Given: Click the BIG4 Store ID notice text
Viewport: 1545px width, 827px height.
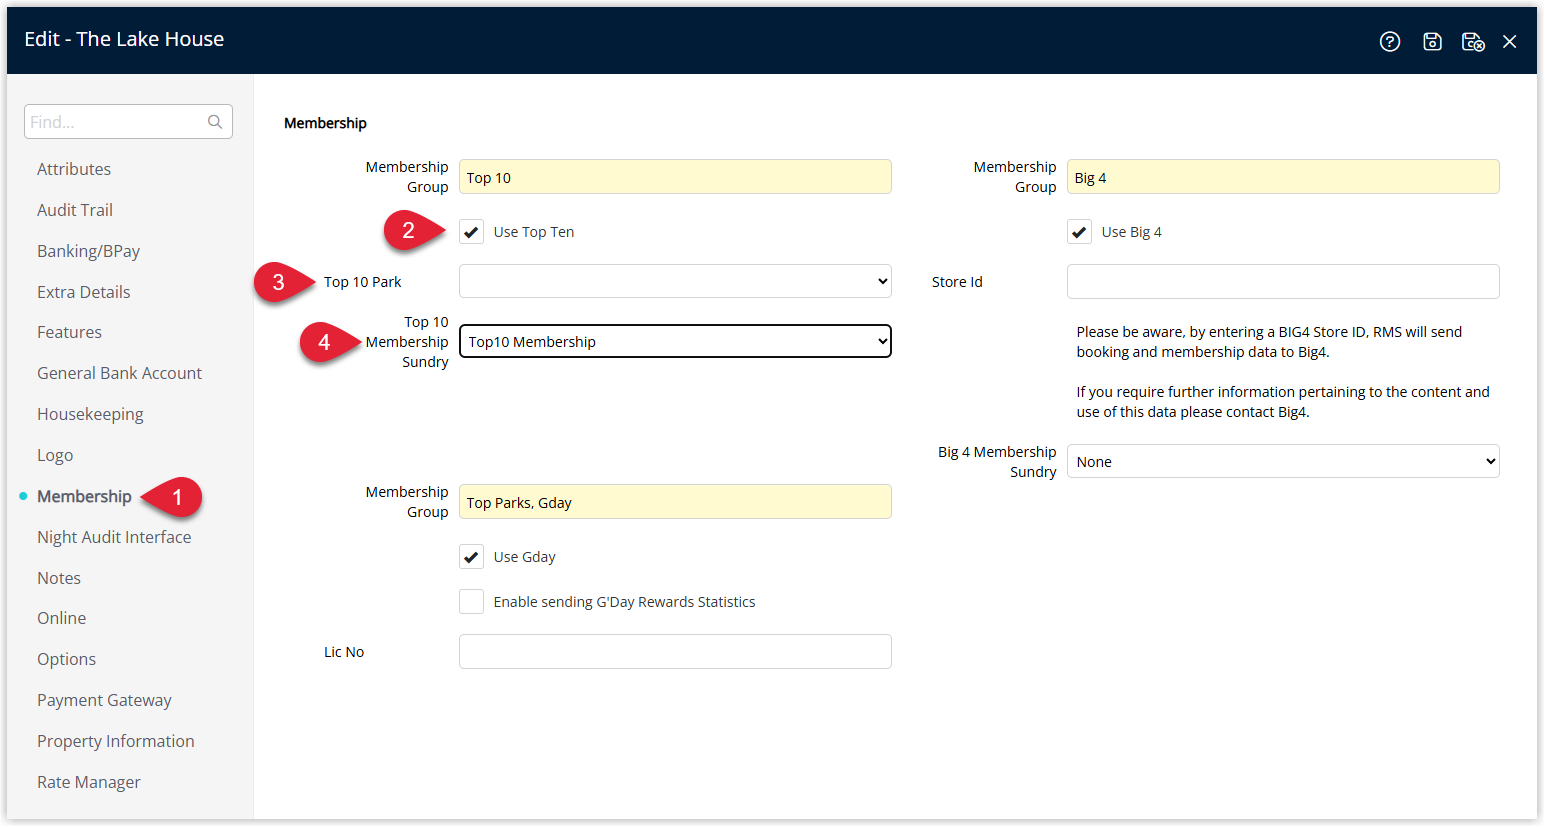Looking at the screenshot, I should tap(1269, 342).
